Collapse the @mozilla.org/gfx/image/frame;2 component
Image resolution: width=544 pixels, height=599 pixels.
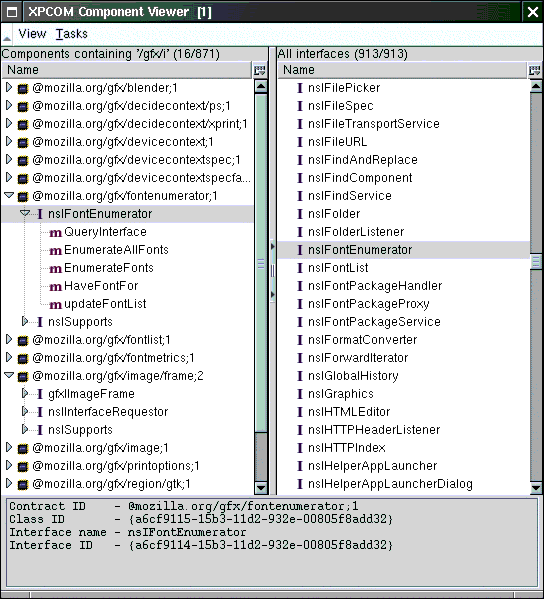[x=9, y=376]
